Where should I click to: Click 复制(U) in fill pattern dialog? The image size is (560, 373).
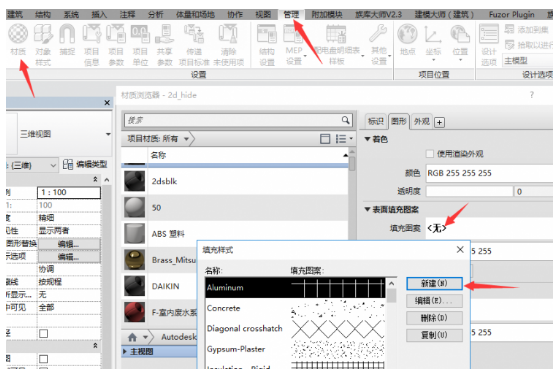434,335
